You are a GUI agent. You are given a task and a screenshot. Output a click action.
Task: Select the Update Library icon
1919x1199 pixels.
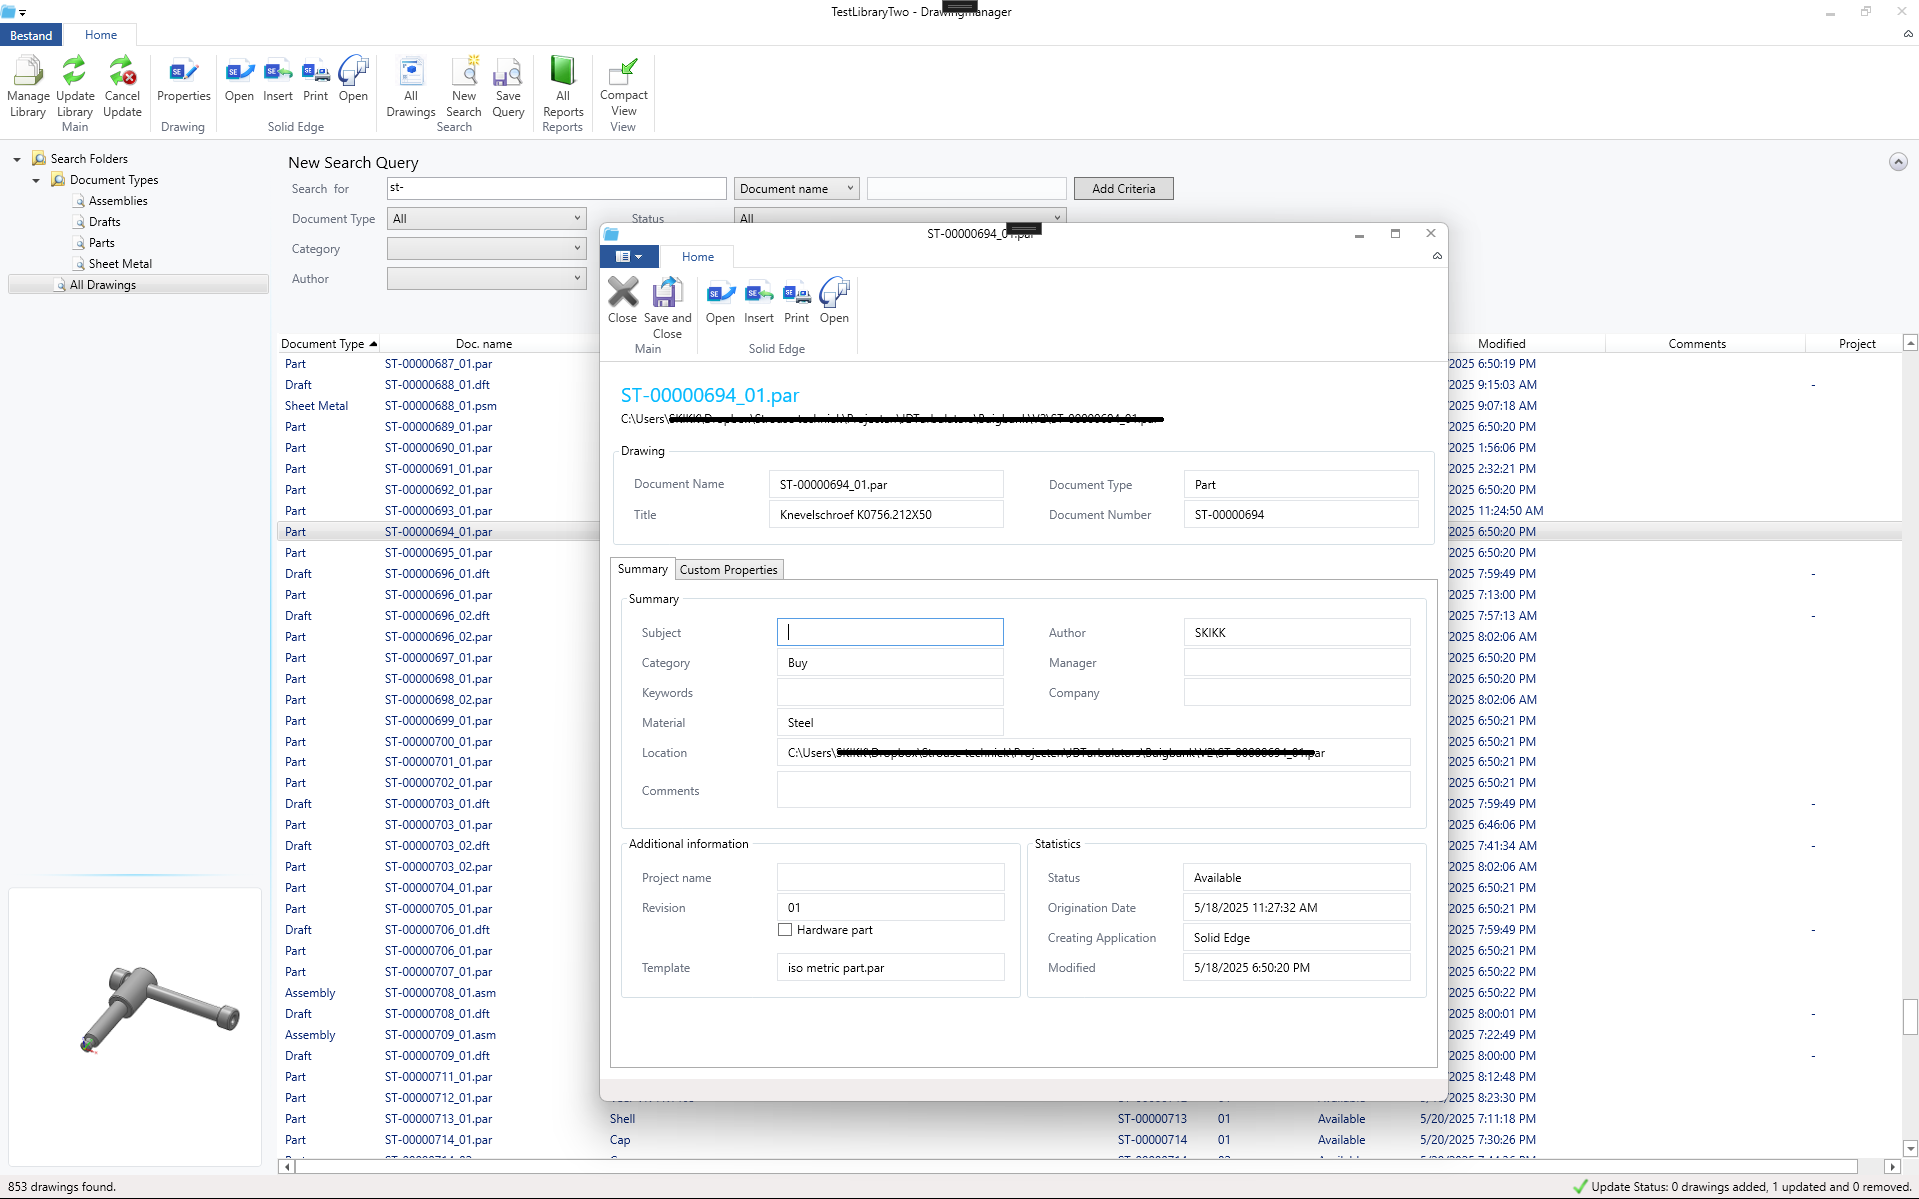[74, 88]
